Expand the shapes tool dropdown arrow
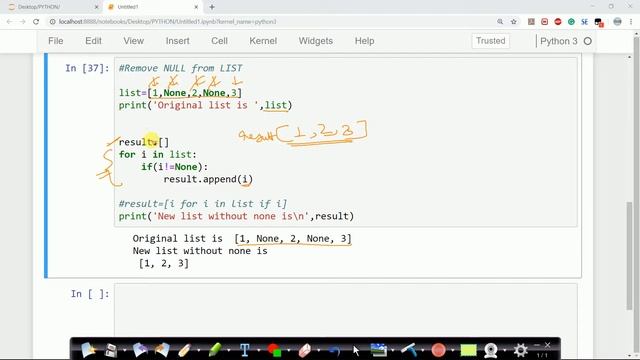 (x=289, y=351)
